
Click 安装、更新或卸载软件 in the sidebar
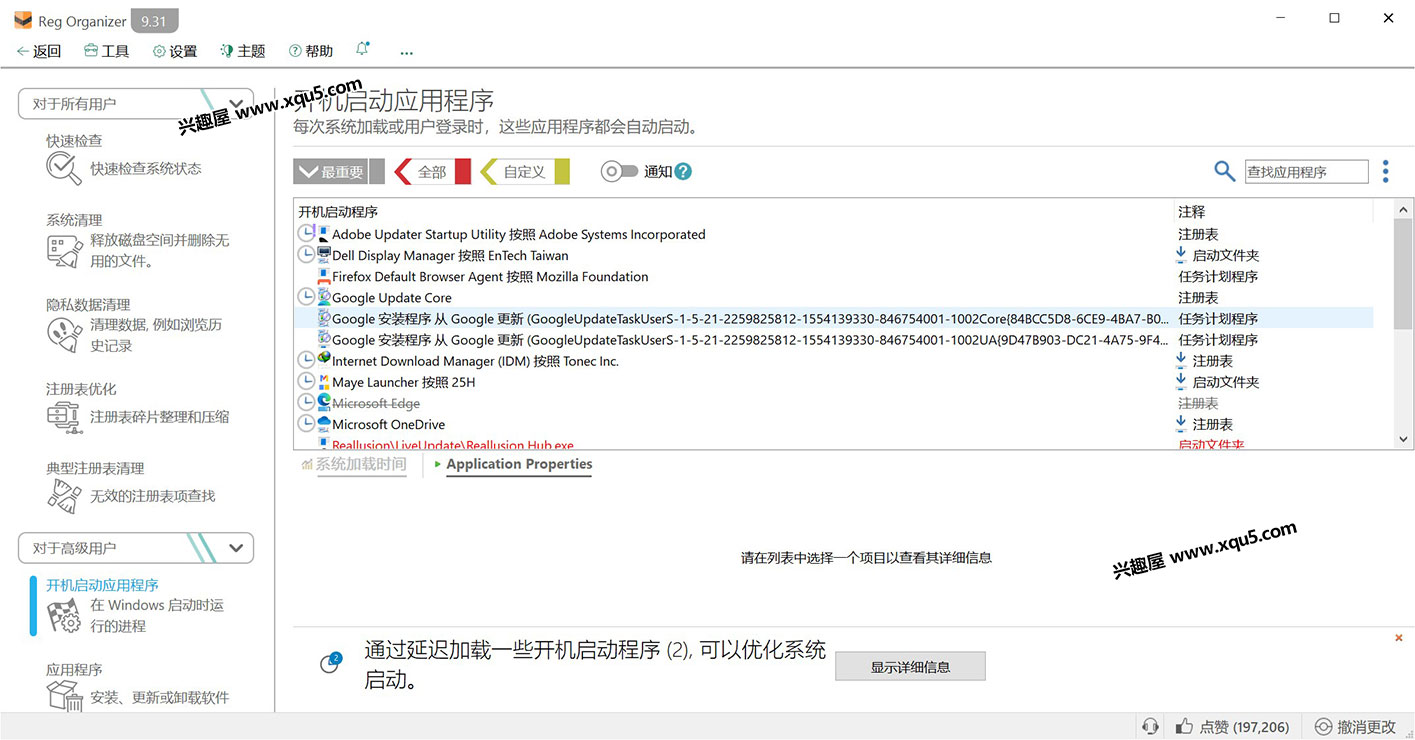click(160, 697)
